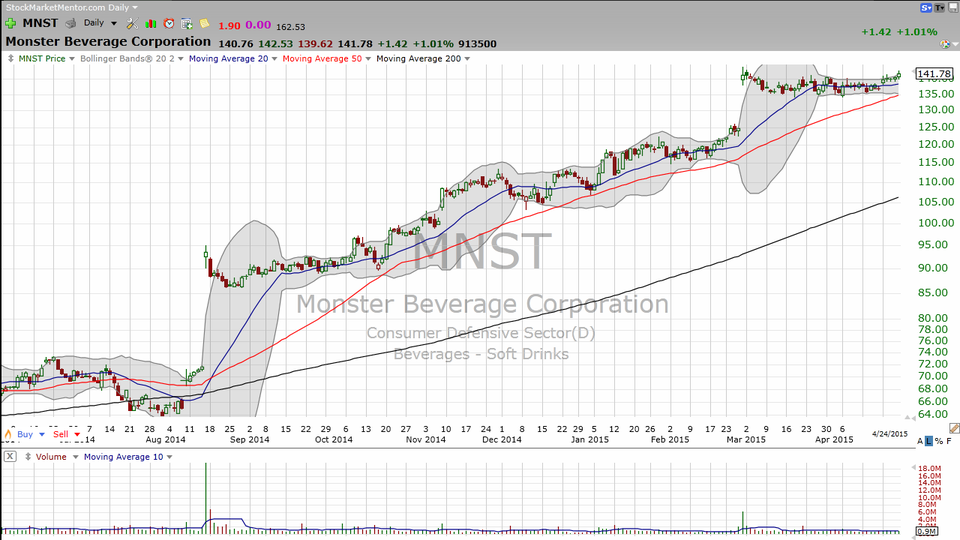Expand the MNST Price indicator menu
Image resolution: width=960 pixels, height=540 pixels.
pos(72,59)
